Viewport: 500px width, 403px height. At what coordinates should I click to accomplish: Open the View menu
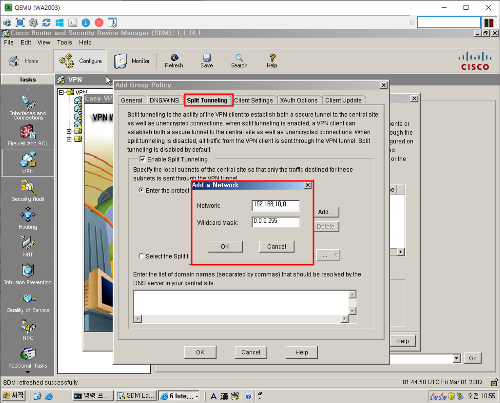(44, 42)
